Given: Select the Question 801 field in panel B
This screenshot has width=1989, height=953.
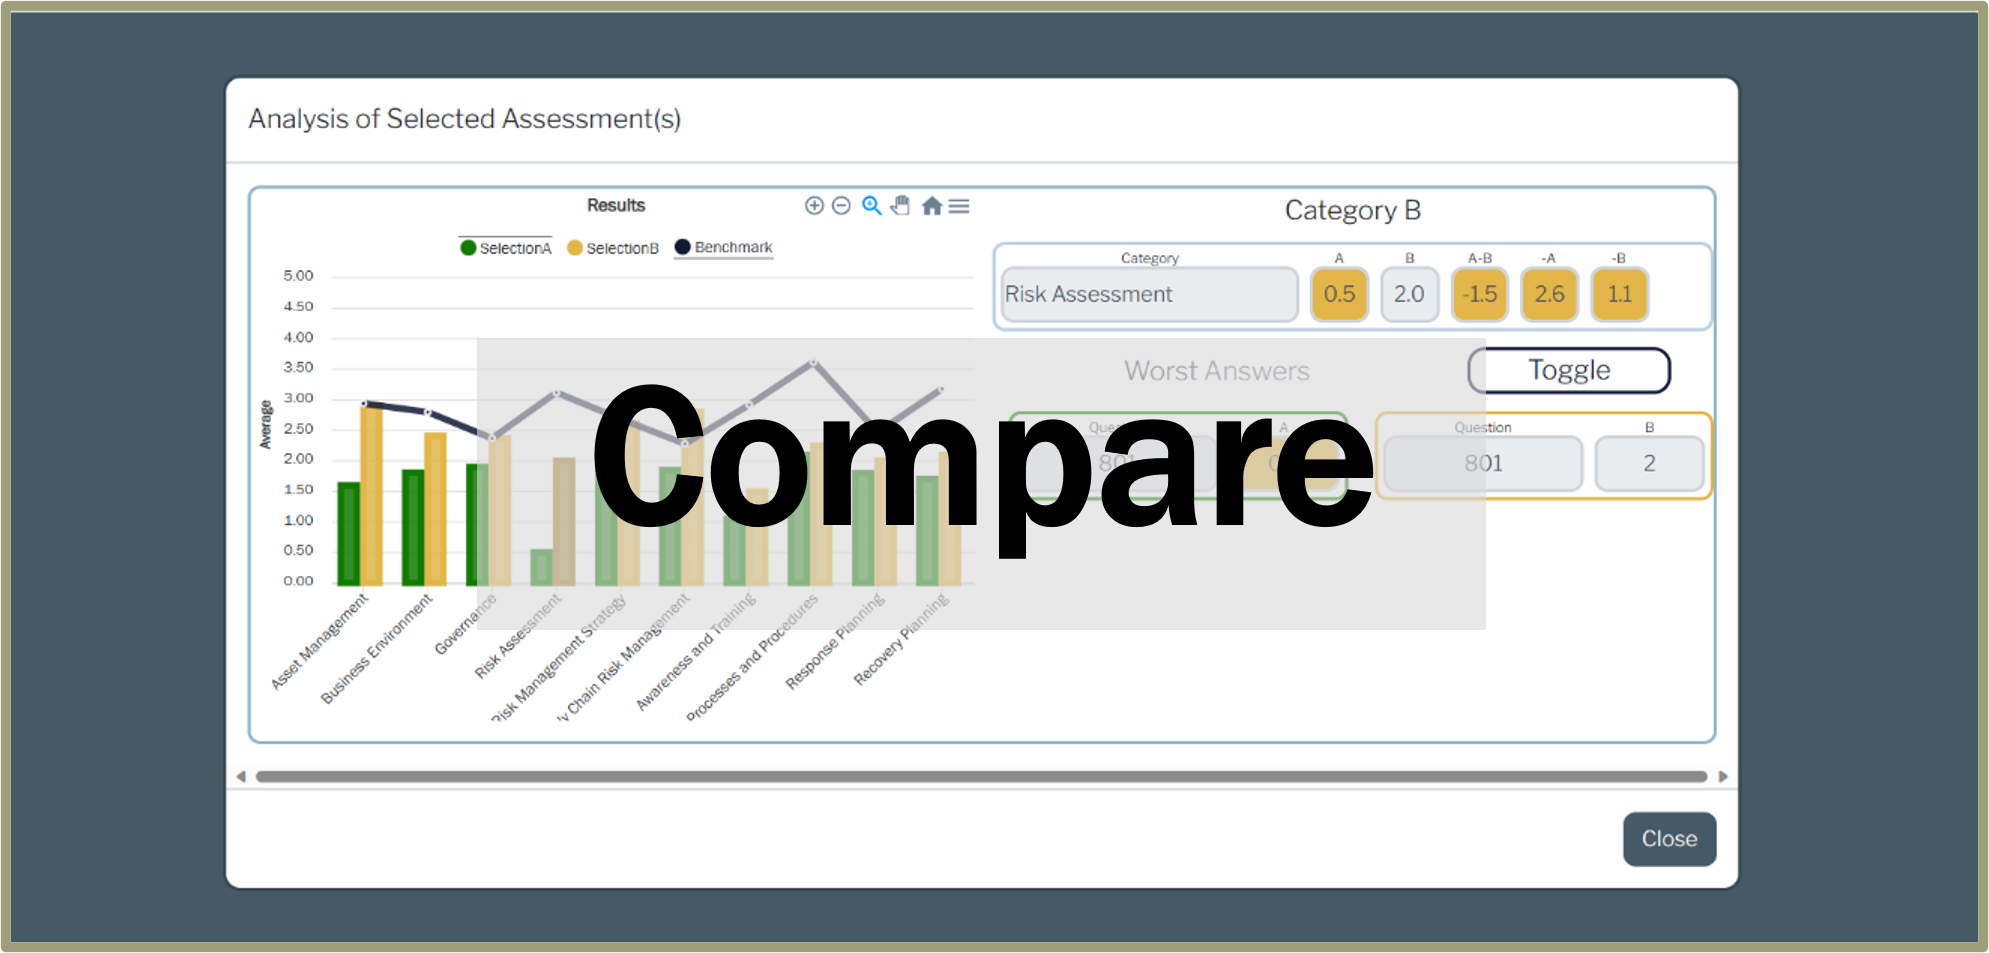Looking at the screenshot, I should click(x=1481, y=462).
